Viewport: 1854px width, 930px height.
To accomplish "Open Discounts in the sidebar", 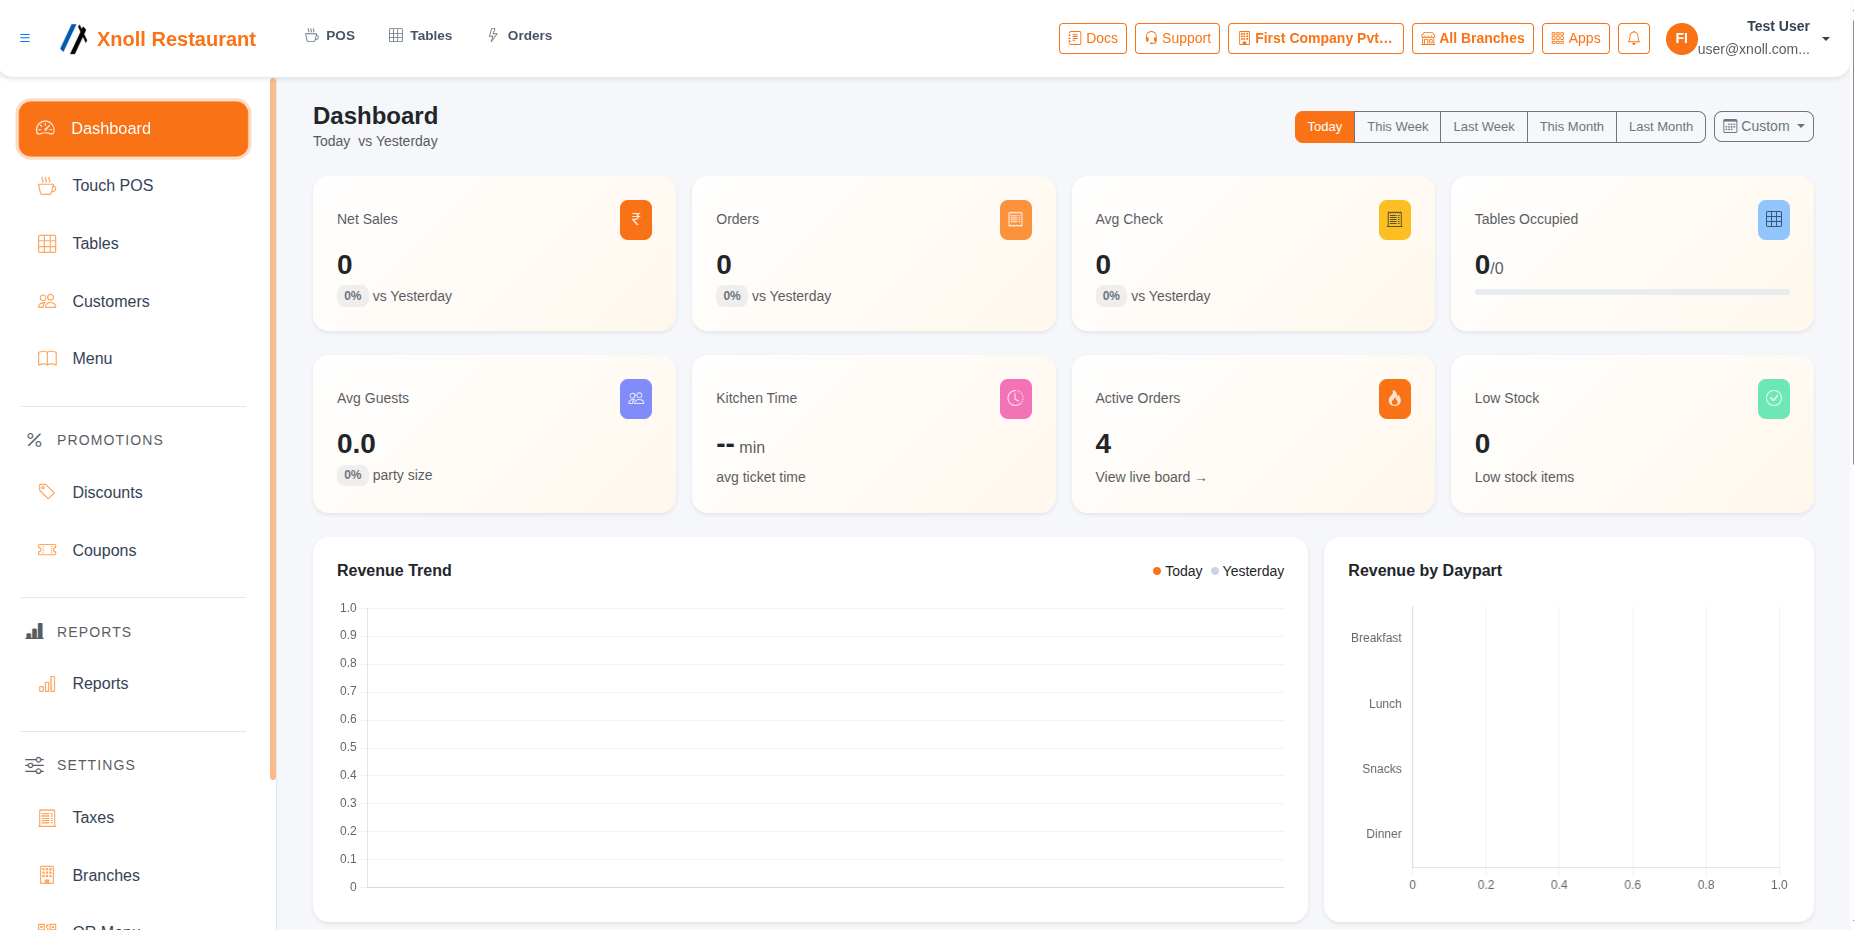I will coord(133,493).
